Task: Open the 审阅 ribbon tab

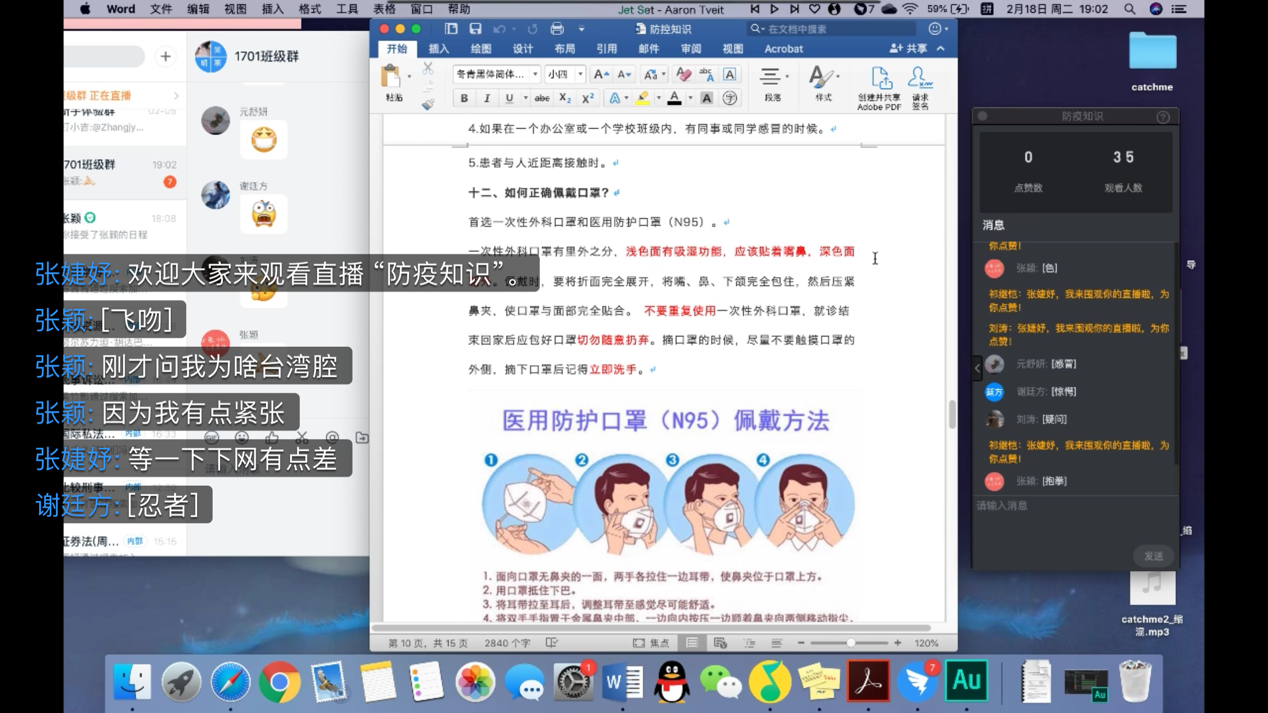Action: click(x=691, y=49)
